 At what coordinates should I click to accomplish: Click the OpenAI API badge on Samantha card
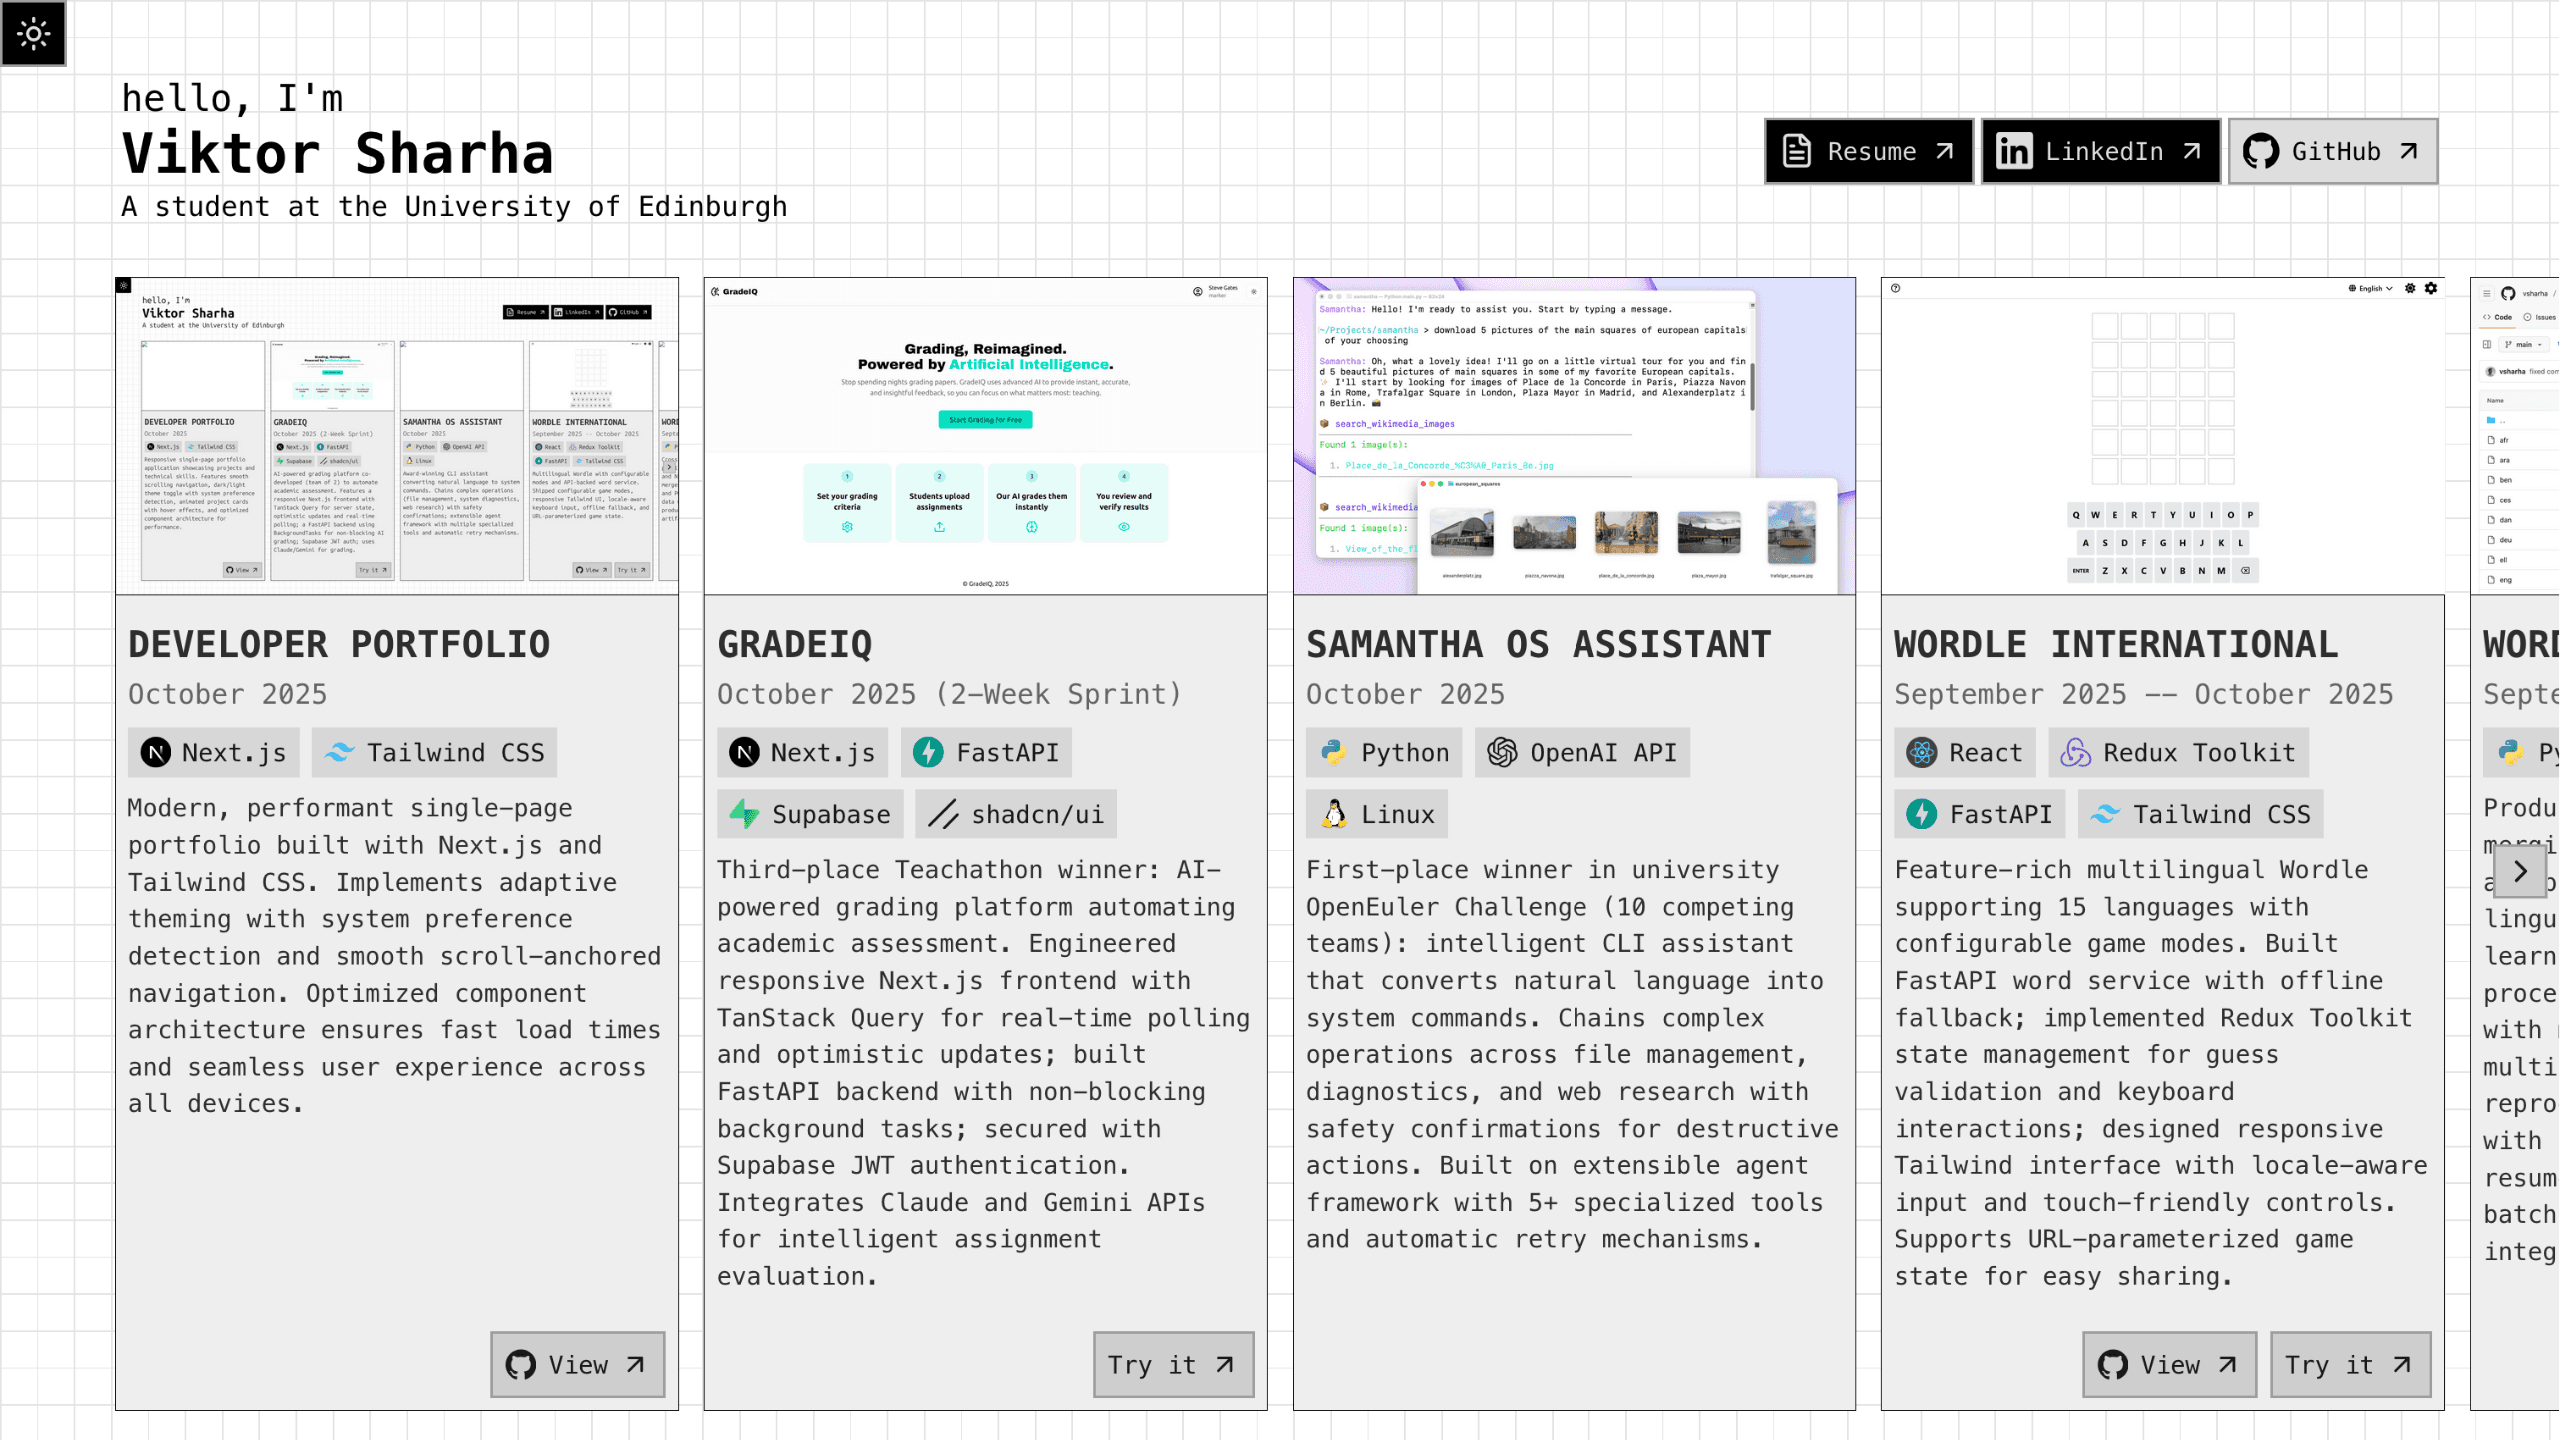(x=1581, y=752)
